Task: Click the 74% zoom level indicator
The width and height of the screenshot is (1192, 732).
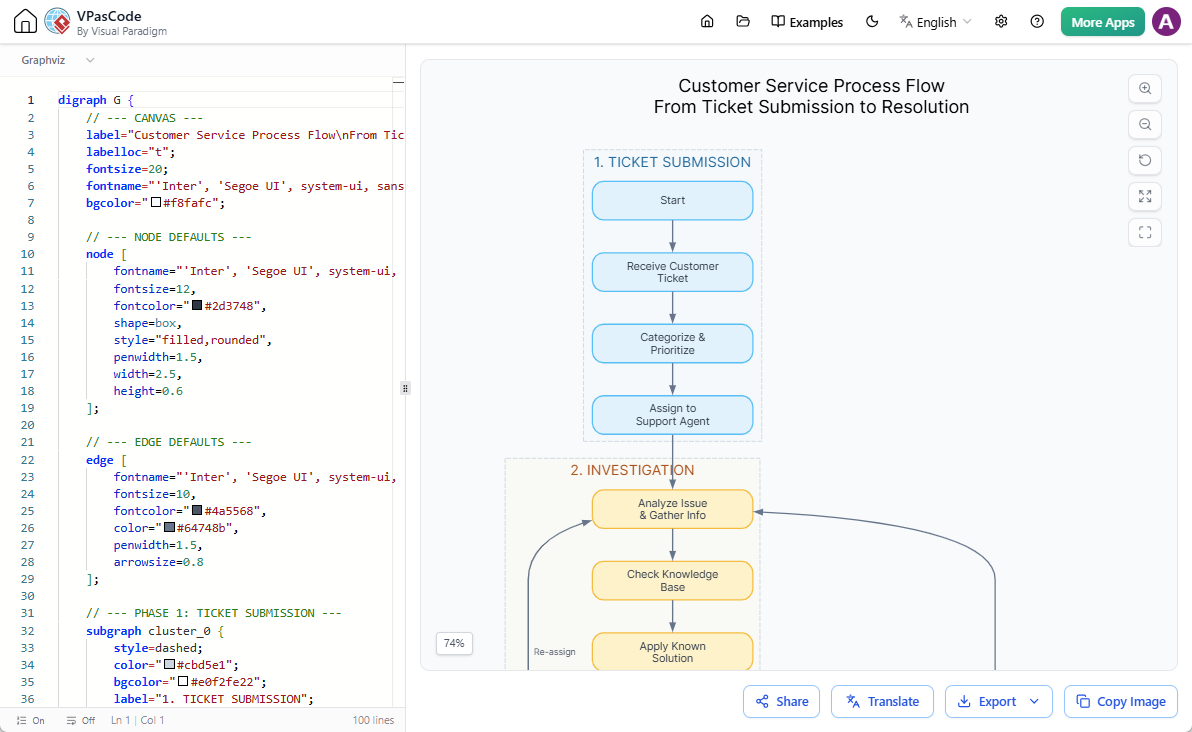Action: click(x=454, y=643)
